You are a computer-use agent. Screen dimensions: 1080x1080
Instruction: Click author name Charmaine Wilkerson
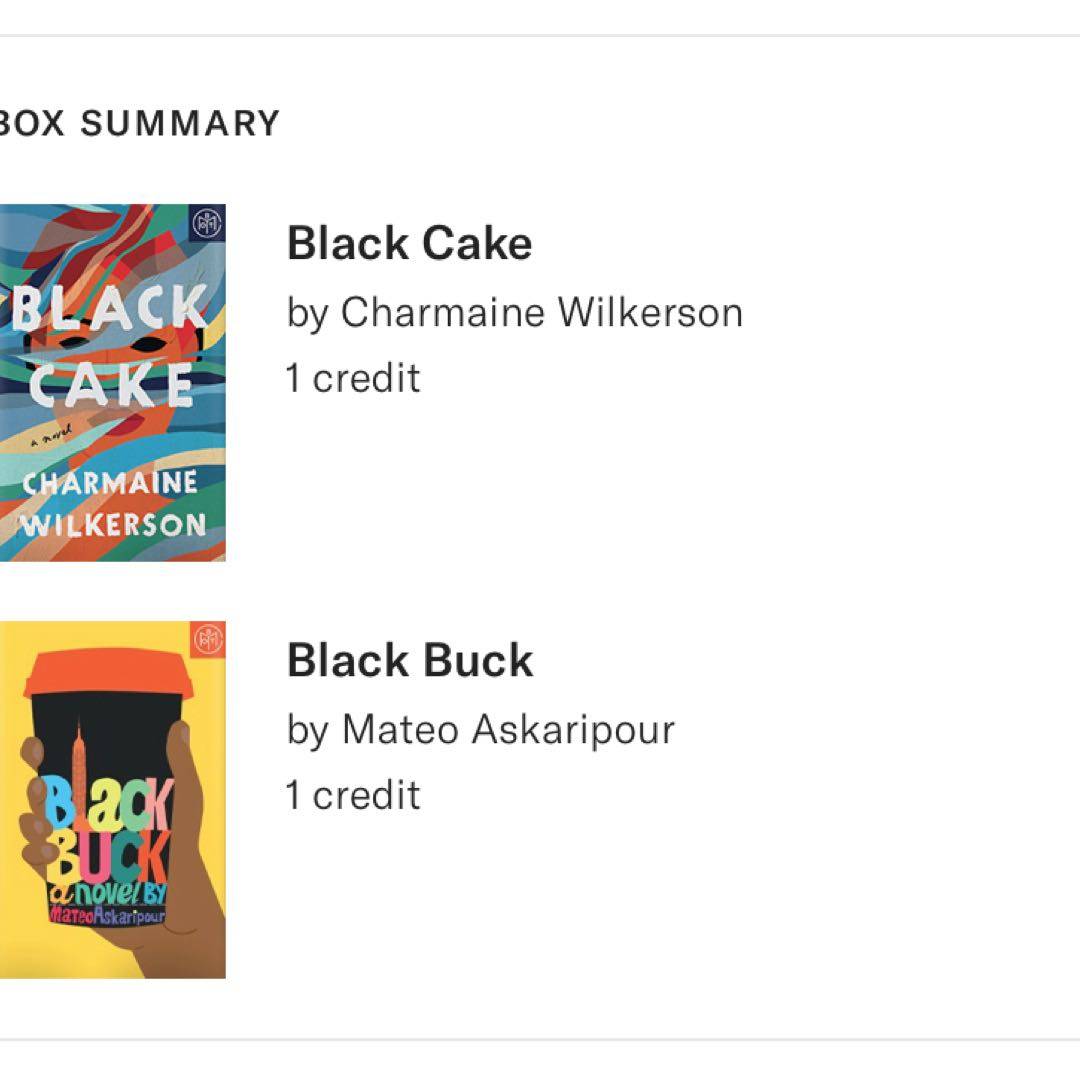point(541,312)
